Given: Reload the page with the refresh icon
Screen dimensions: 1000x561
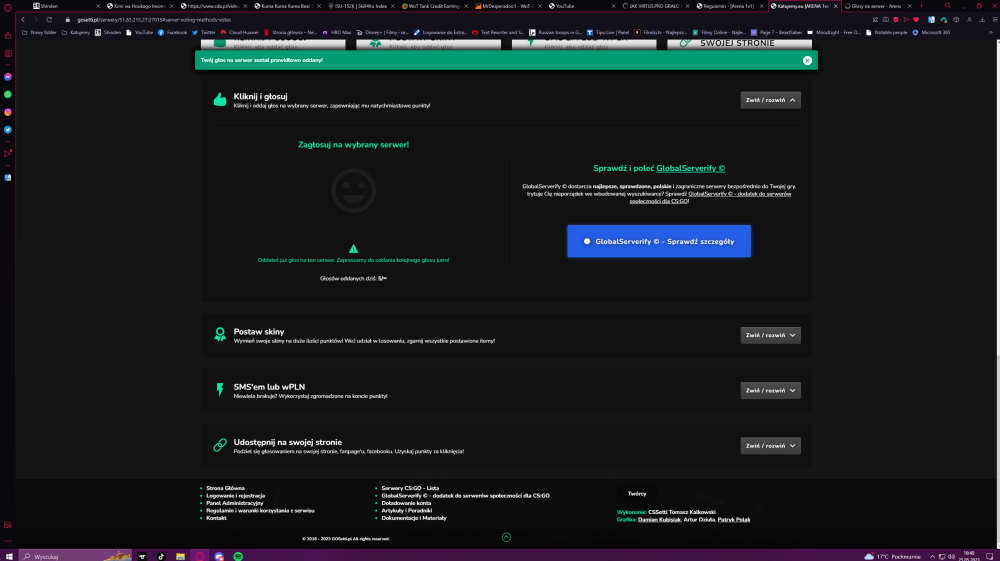Looking at the screenshot, I should point(49,20).
